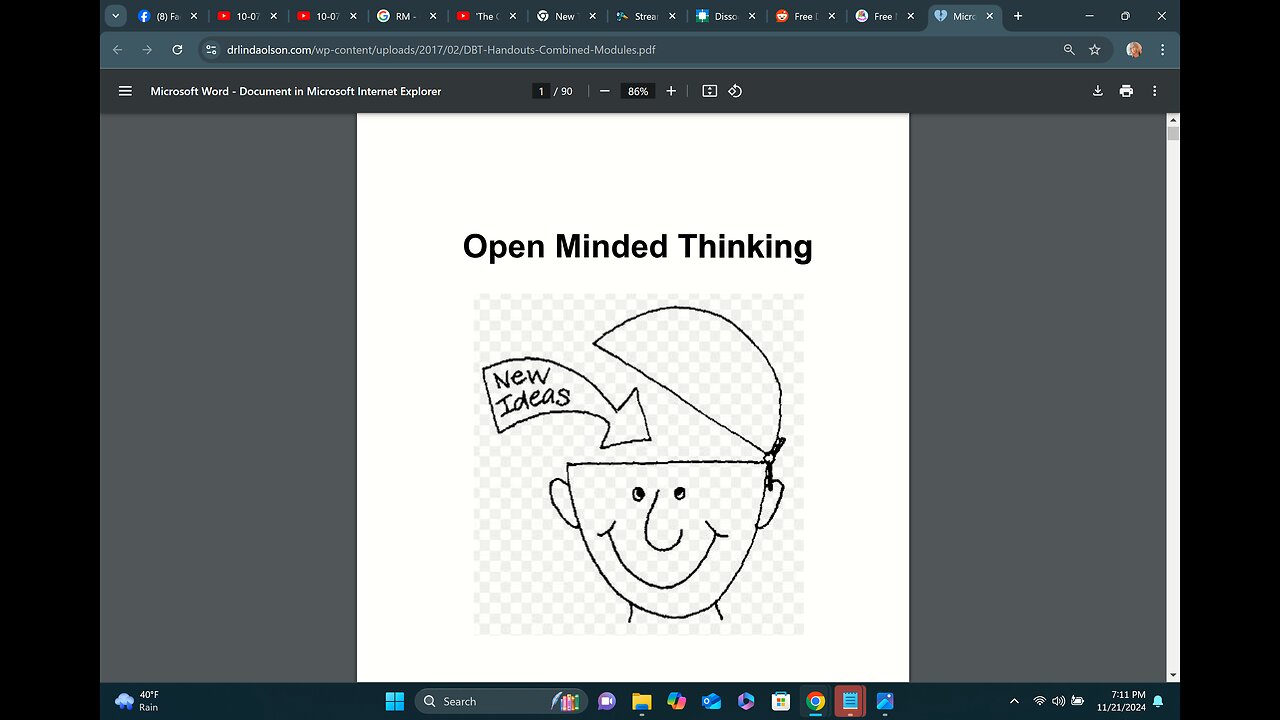This screenshot has height=720, width=1280.
Task: Open the clock showing 7:11 PM
Action: tap(1119, 701)
